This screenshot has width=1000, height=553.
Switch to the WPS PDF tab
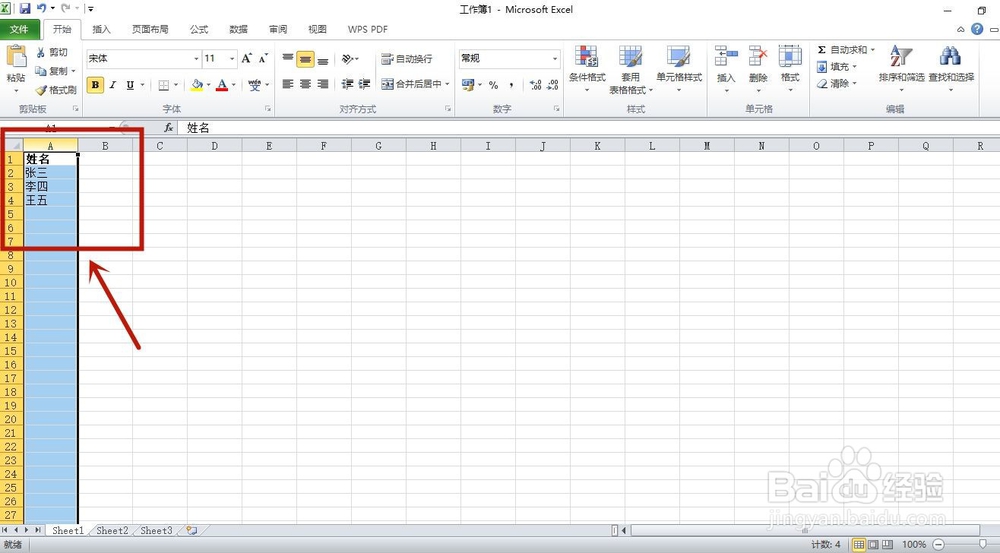[367, 29]
